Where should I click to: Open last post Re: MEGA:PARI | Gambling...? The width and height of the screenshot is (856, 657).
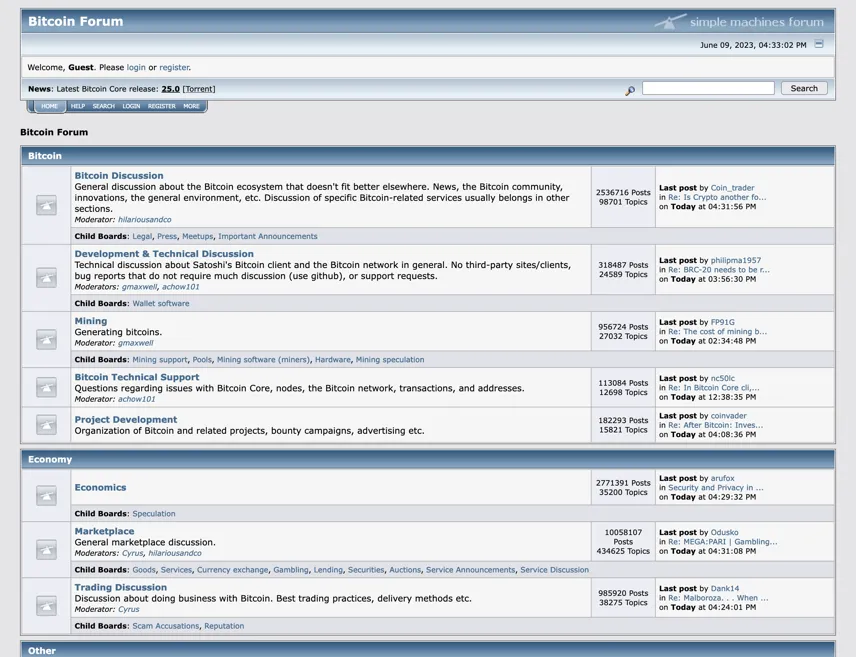tap(723, 542)
